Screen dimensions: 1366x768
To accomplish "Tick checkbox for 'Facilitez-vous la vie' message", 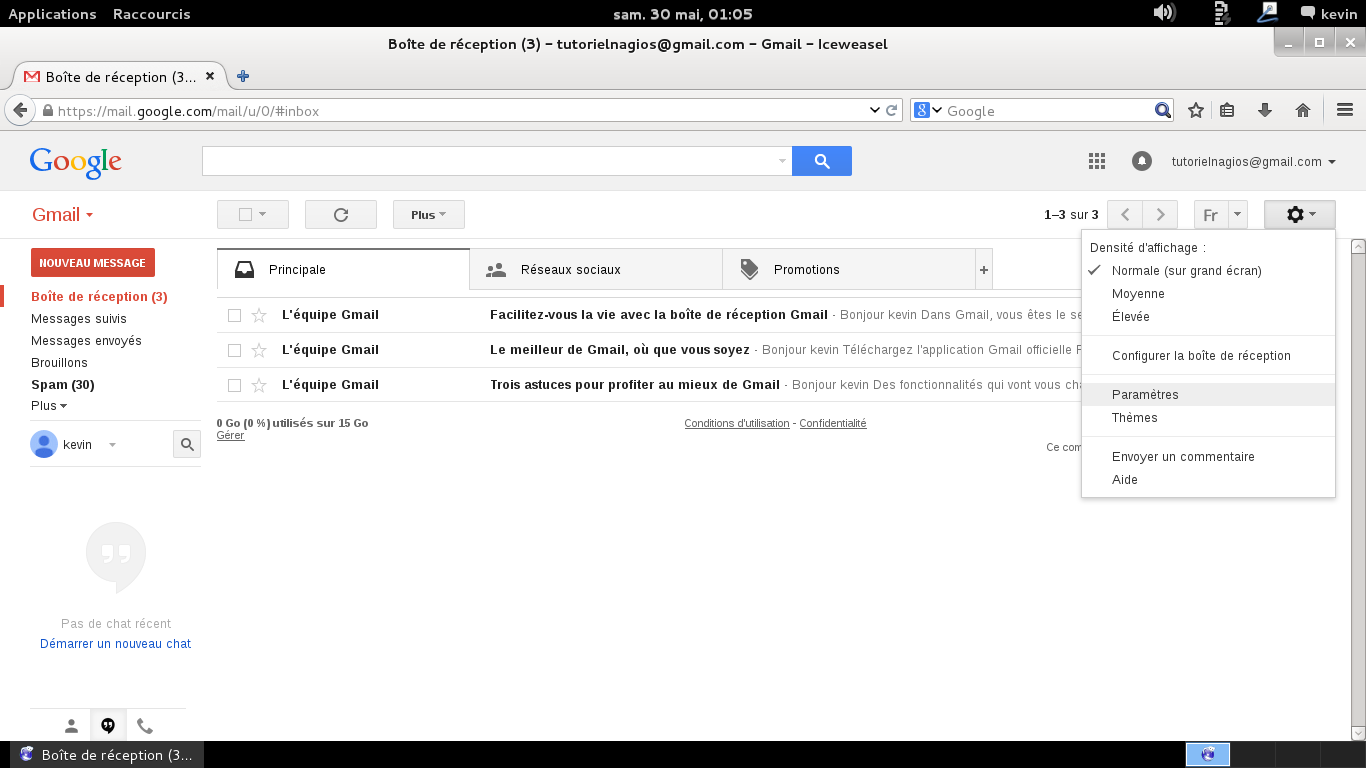I will [234, 315].
